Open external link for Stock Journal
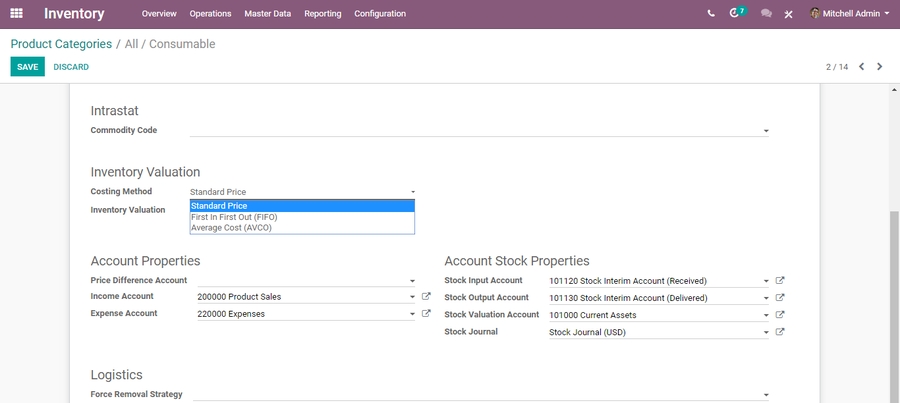 [780, 332]
